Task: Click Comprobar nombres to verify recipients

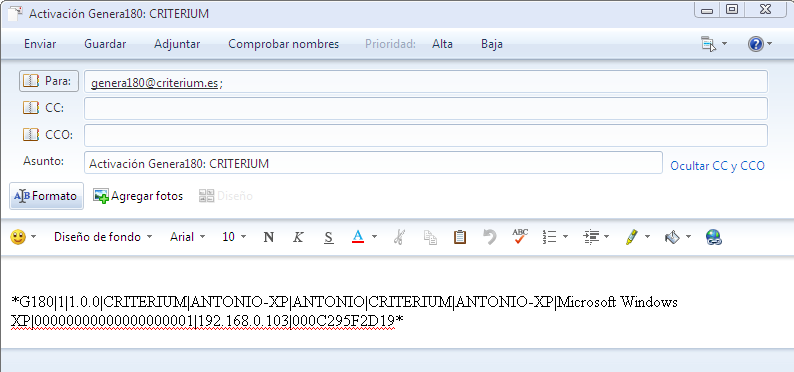Action: tap(284, 44)
